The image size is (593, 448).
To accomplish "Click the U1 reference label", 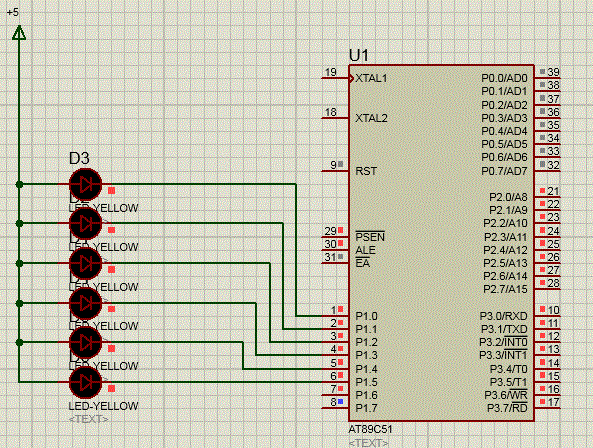I will pos(359,56).
